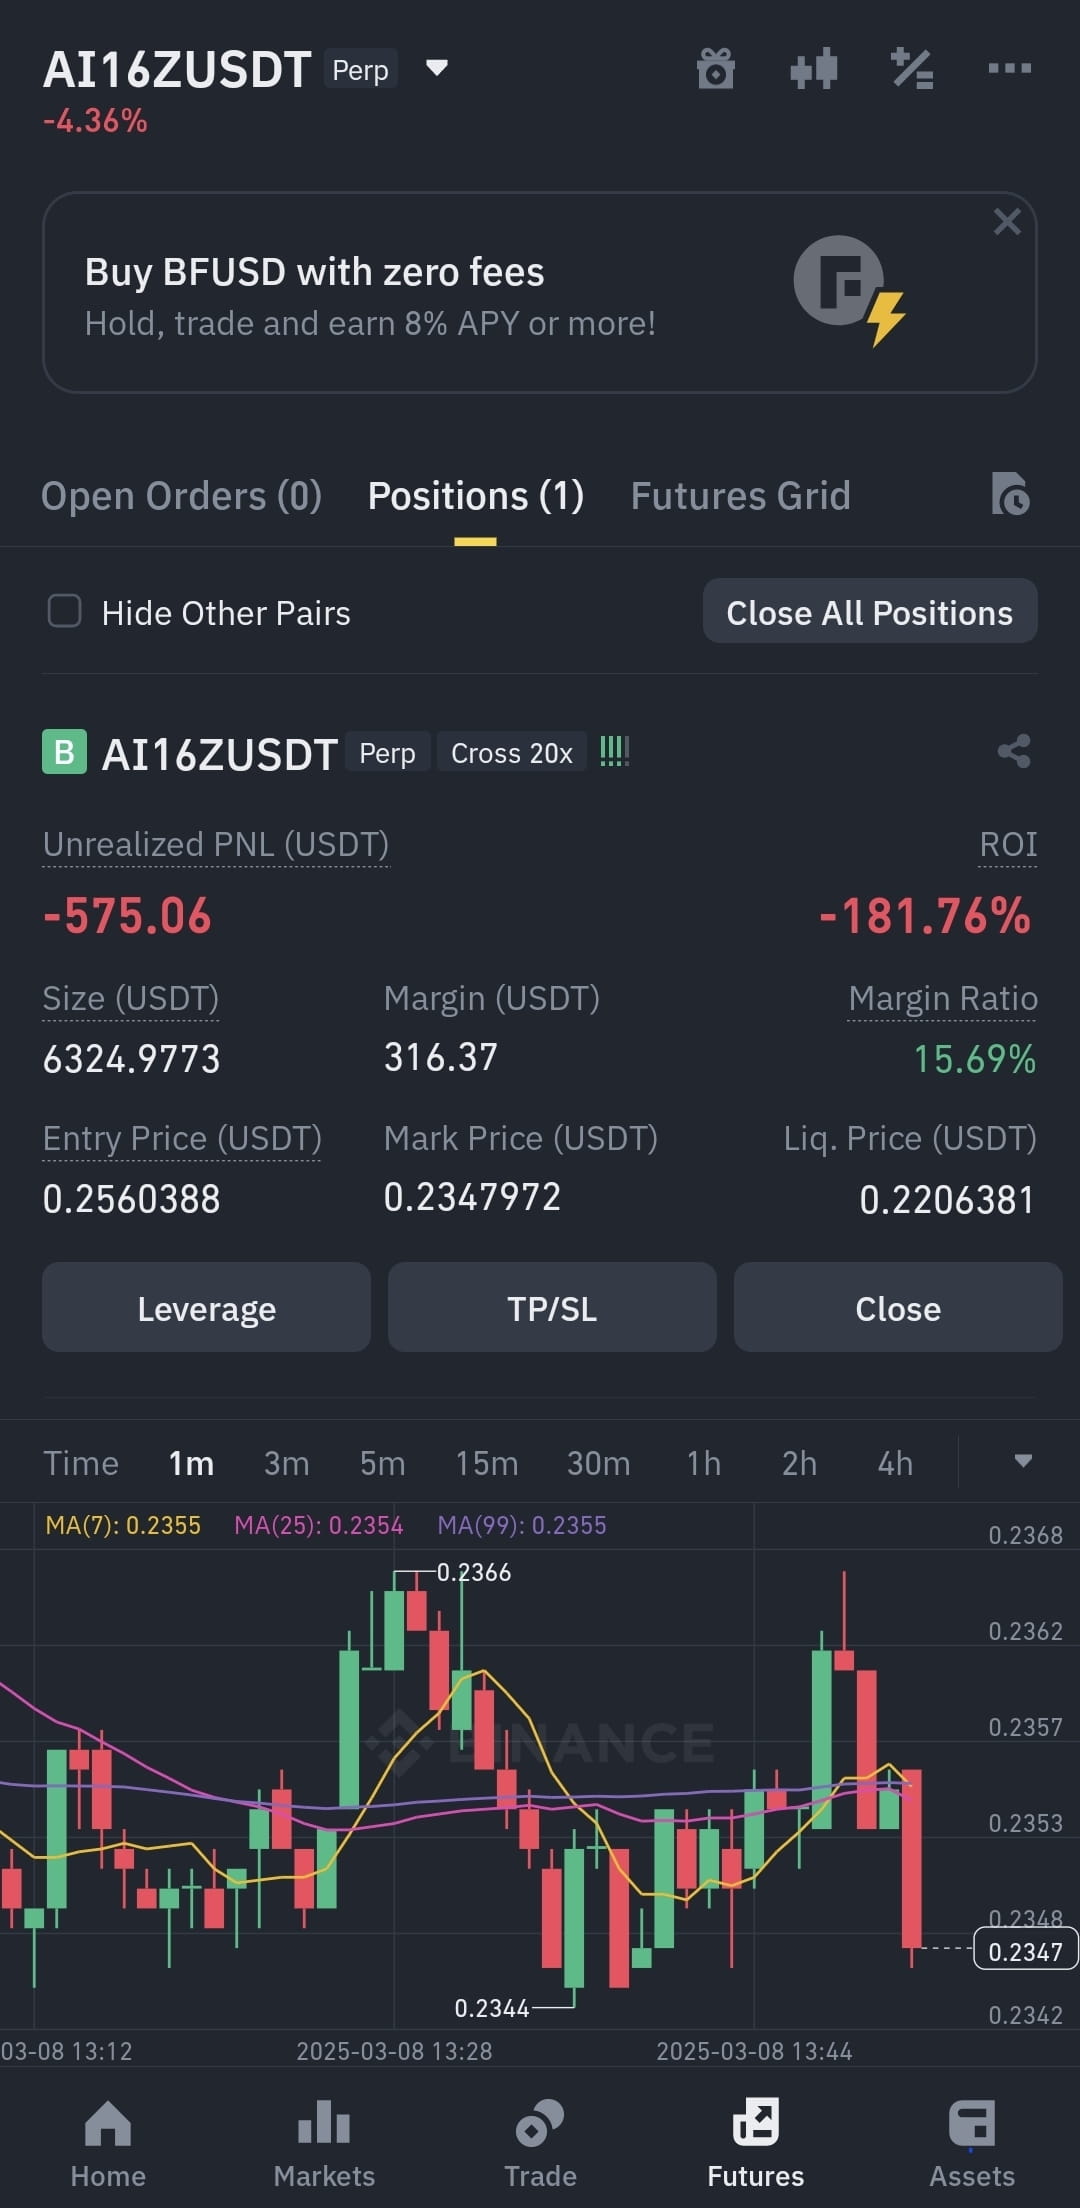Open the candlestick chart icon
This screenshot has width=1080, height=2208.
(813, 69)
